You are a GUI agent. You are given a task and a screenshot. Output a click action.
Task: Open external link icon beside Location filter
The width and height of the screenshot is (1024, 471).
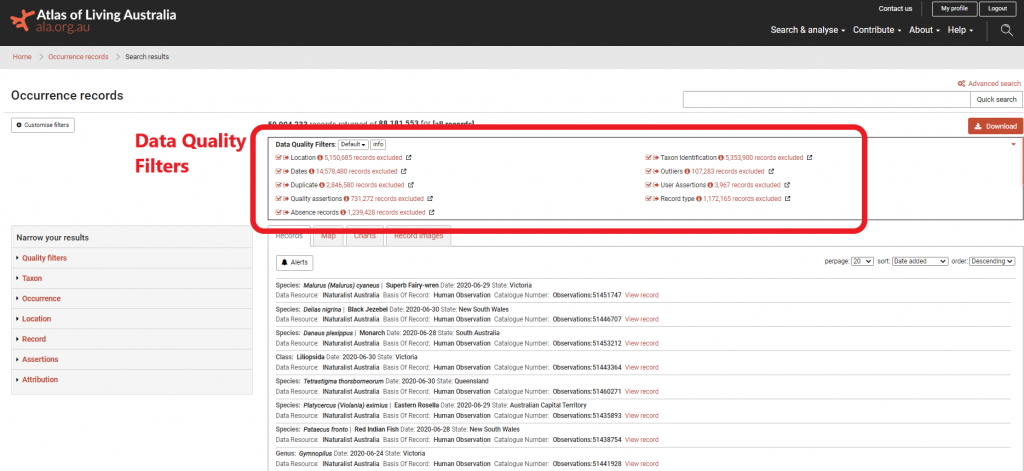(x=408, y=158)
